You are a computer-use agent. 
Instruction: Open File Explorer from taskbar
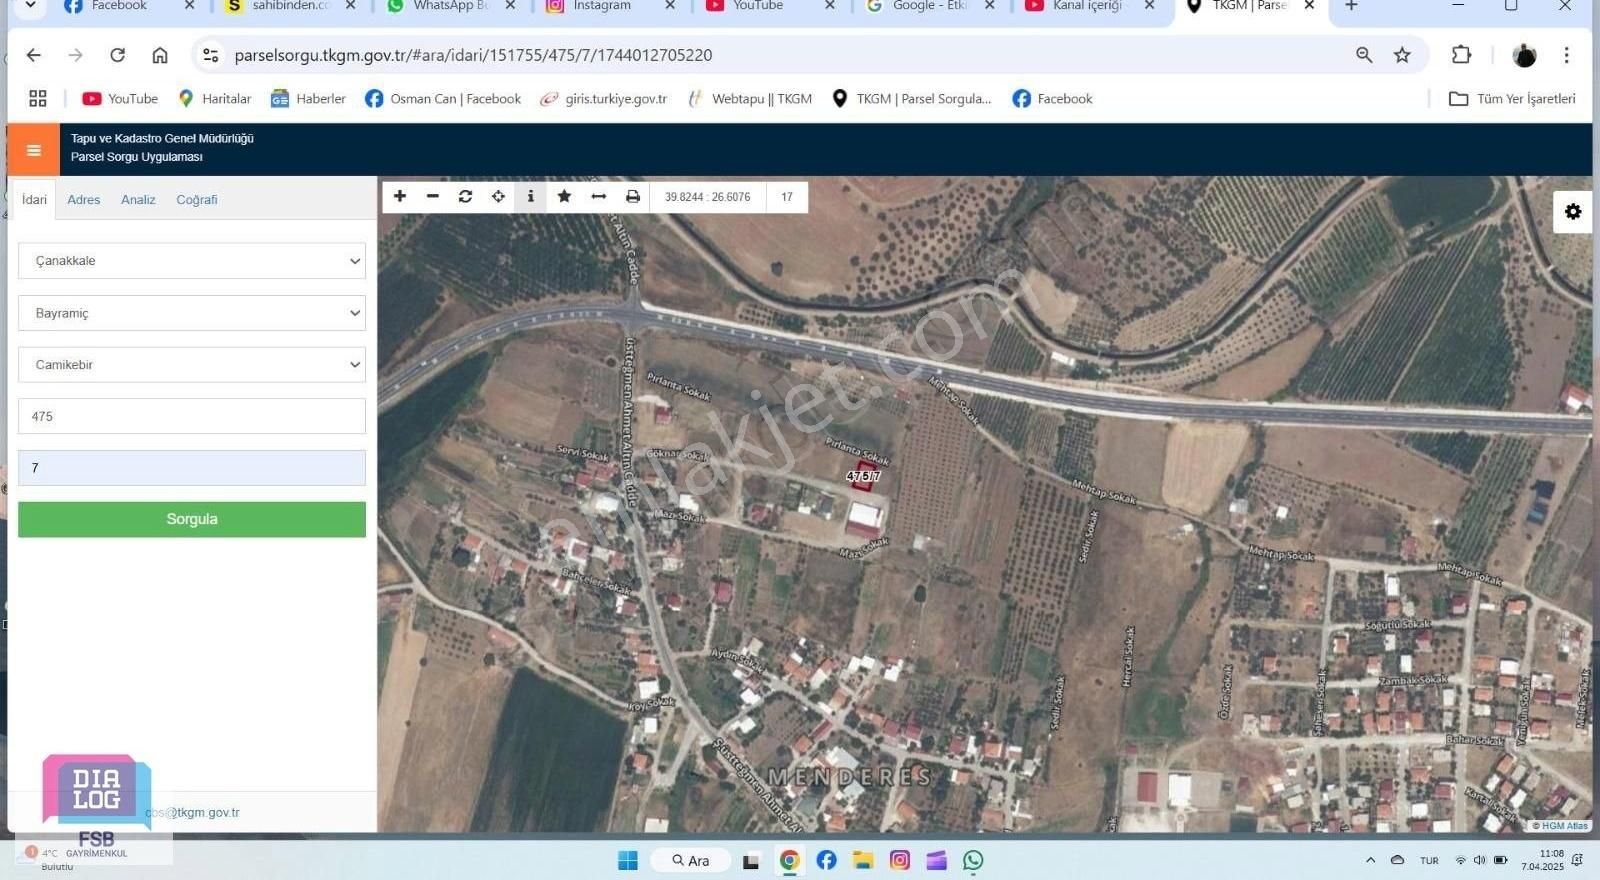[863, 861]
